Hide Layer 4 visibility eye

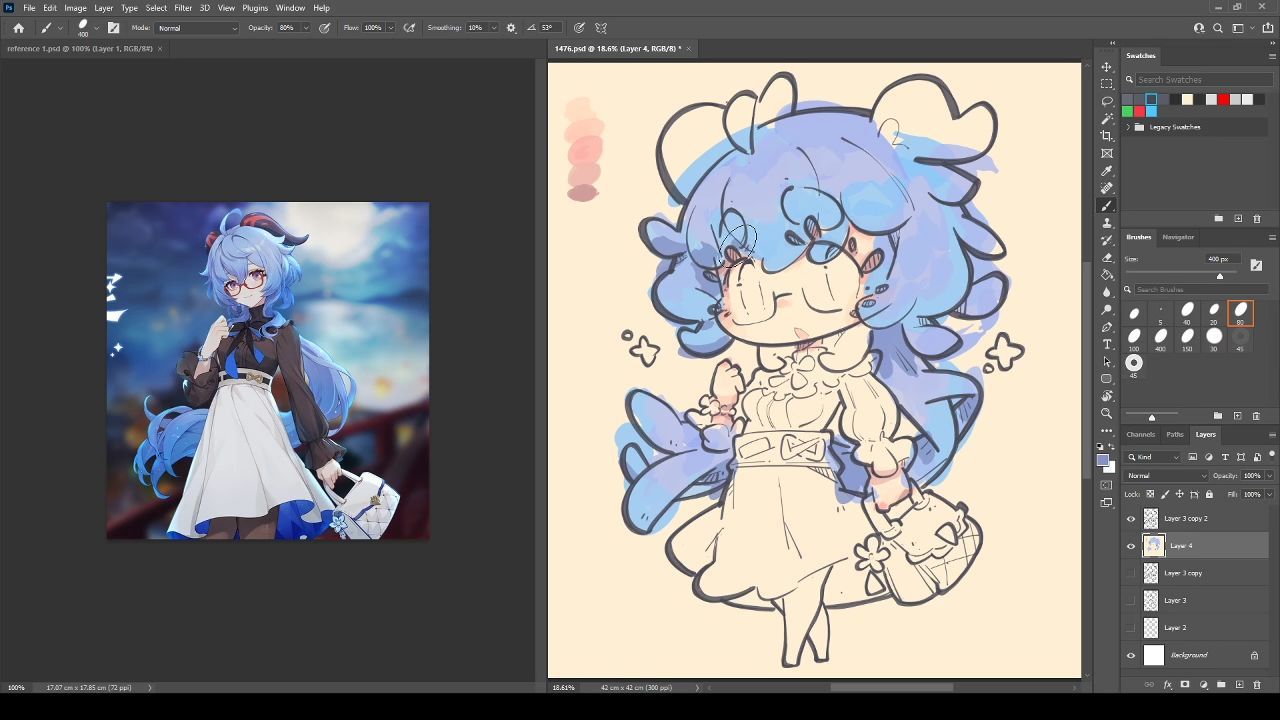(x=1131, y=546)
